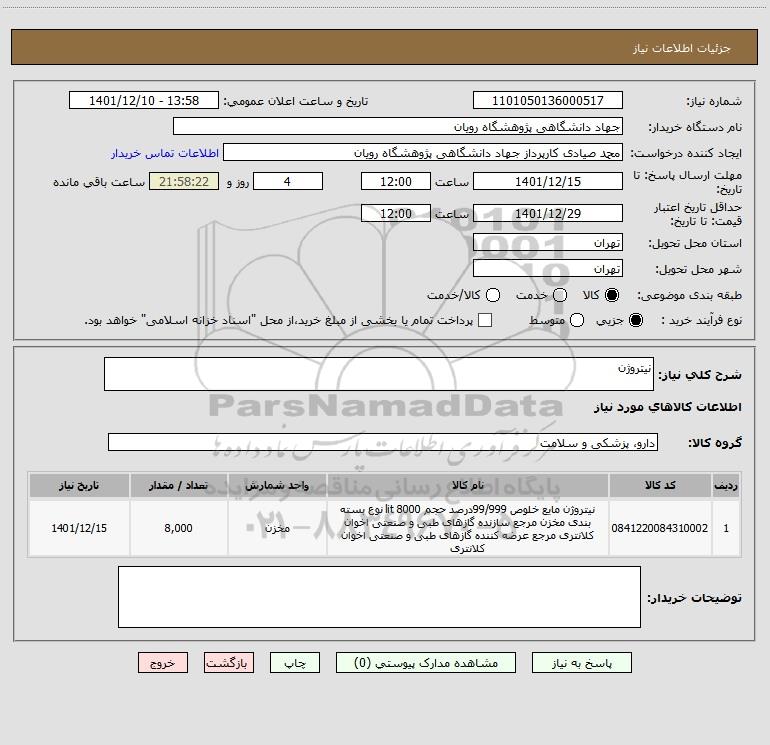This screenshot has height=745, width=770.
Task: Click the تعداد / مقدار column header
Action: (x=178, y=485)
